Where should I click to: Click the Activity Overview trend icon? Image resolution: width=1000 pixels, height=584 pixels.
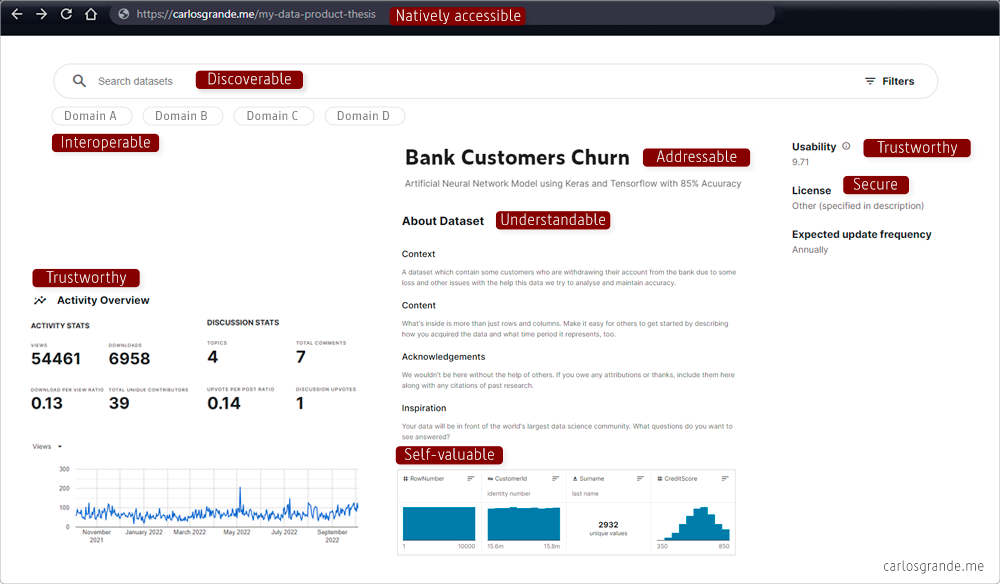tap(40, 300)
